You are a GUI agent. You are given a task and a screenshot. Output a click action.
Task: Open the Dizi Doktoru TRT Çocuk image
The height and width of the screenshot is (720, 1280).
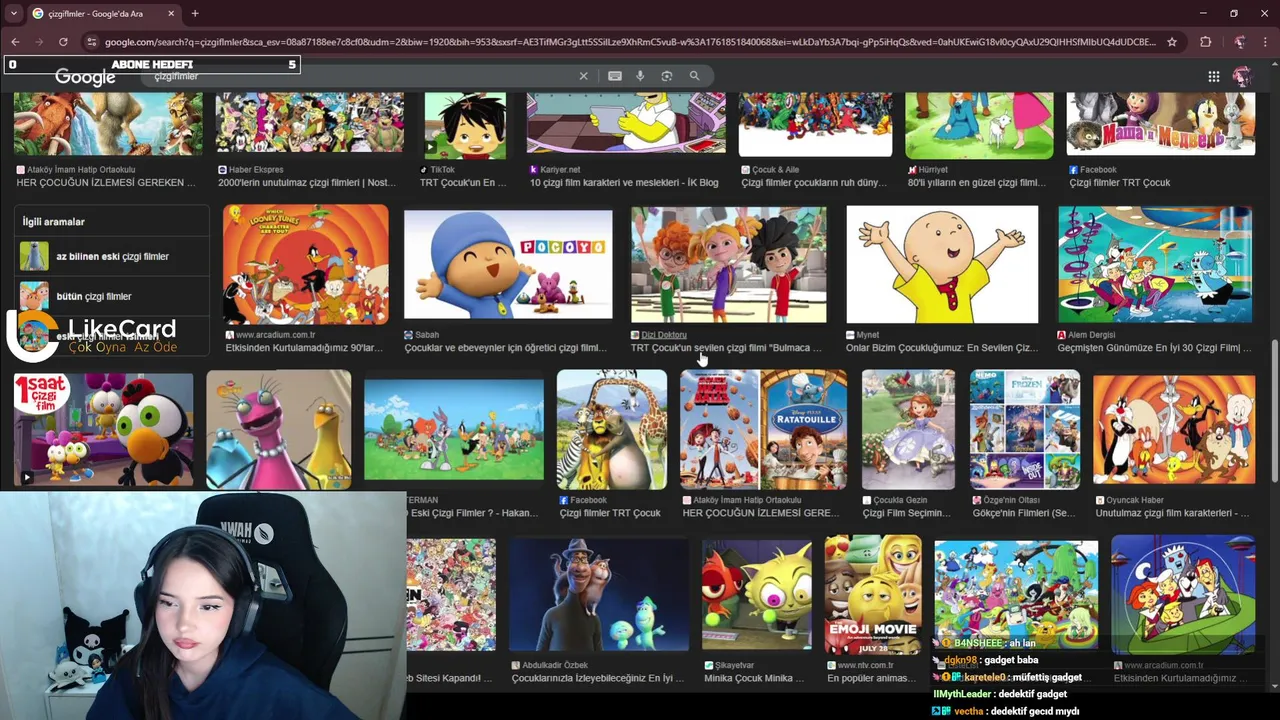pyautogui.click(x=729, y=264)
